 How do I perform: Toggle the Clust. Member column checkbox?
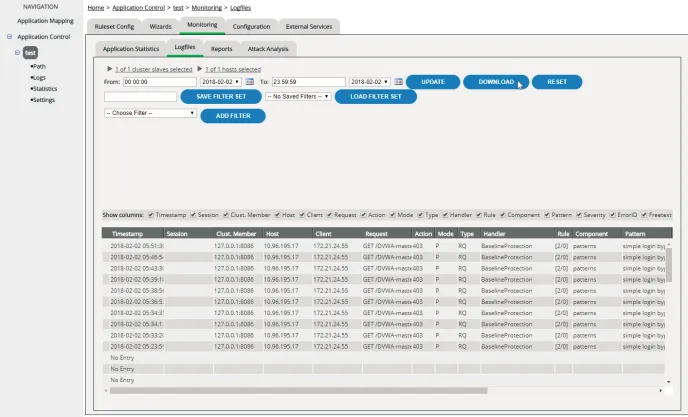click(226, 215)
